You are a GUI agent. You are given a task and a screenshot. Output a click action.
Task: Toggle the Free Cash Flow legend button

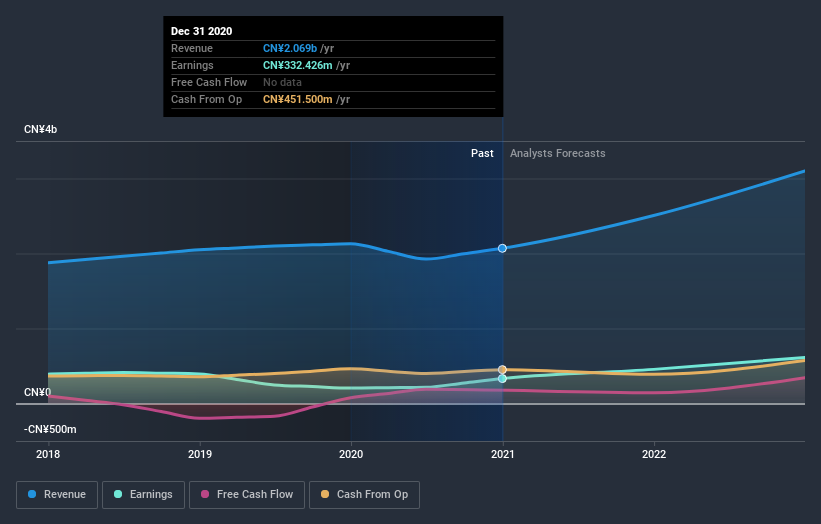point(247,495)
